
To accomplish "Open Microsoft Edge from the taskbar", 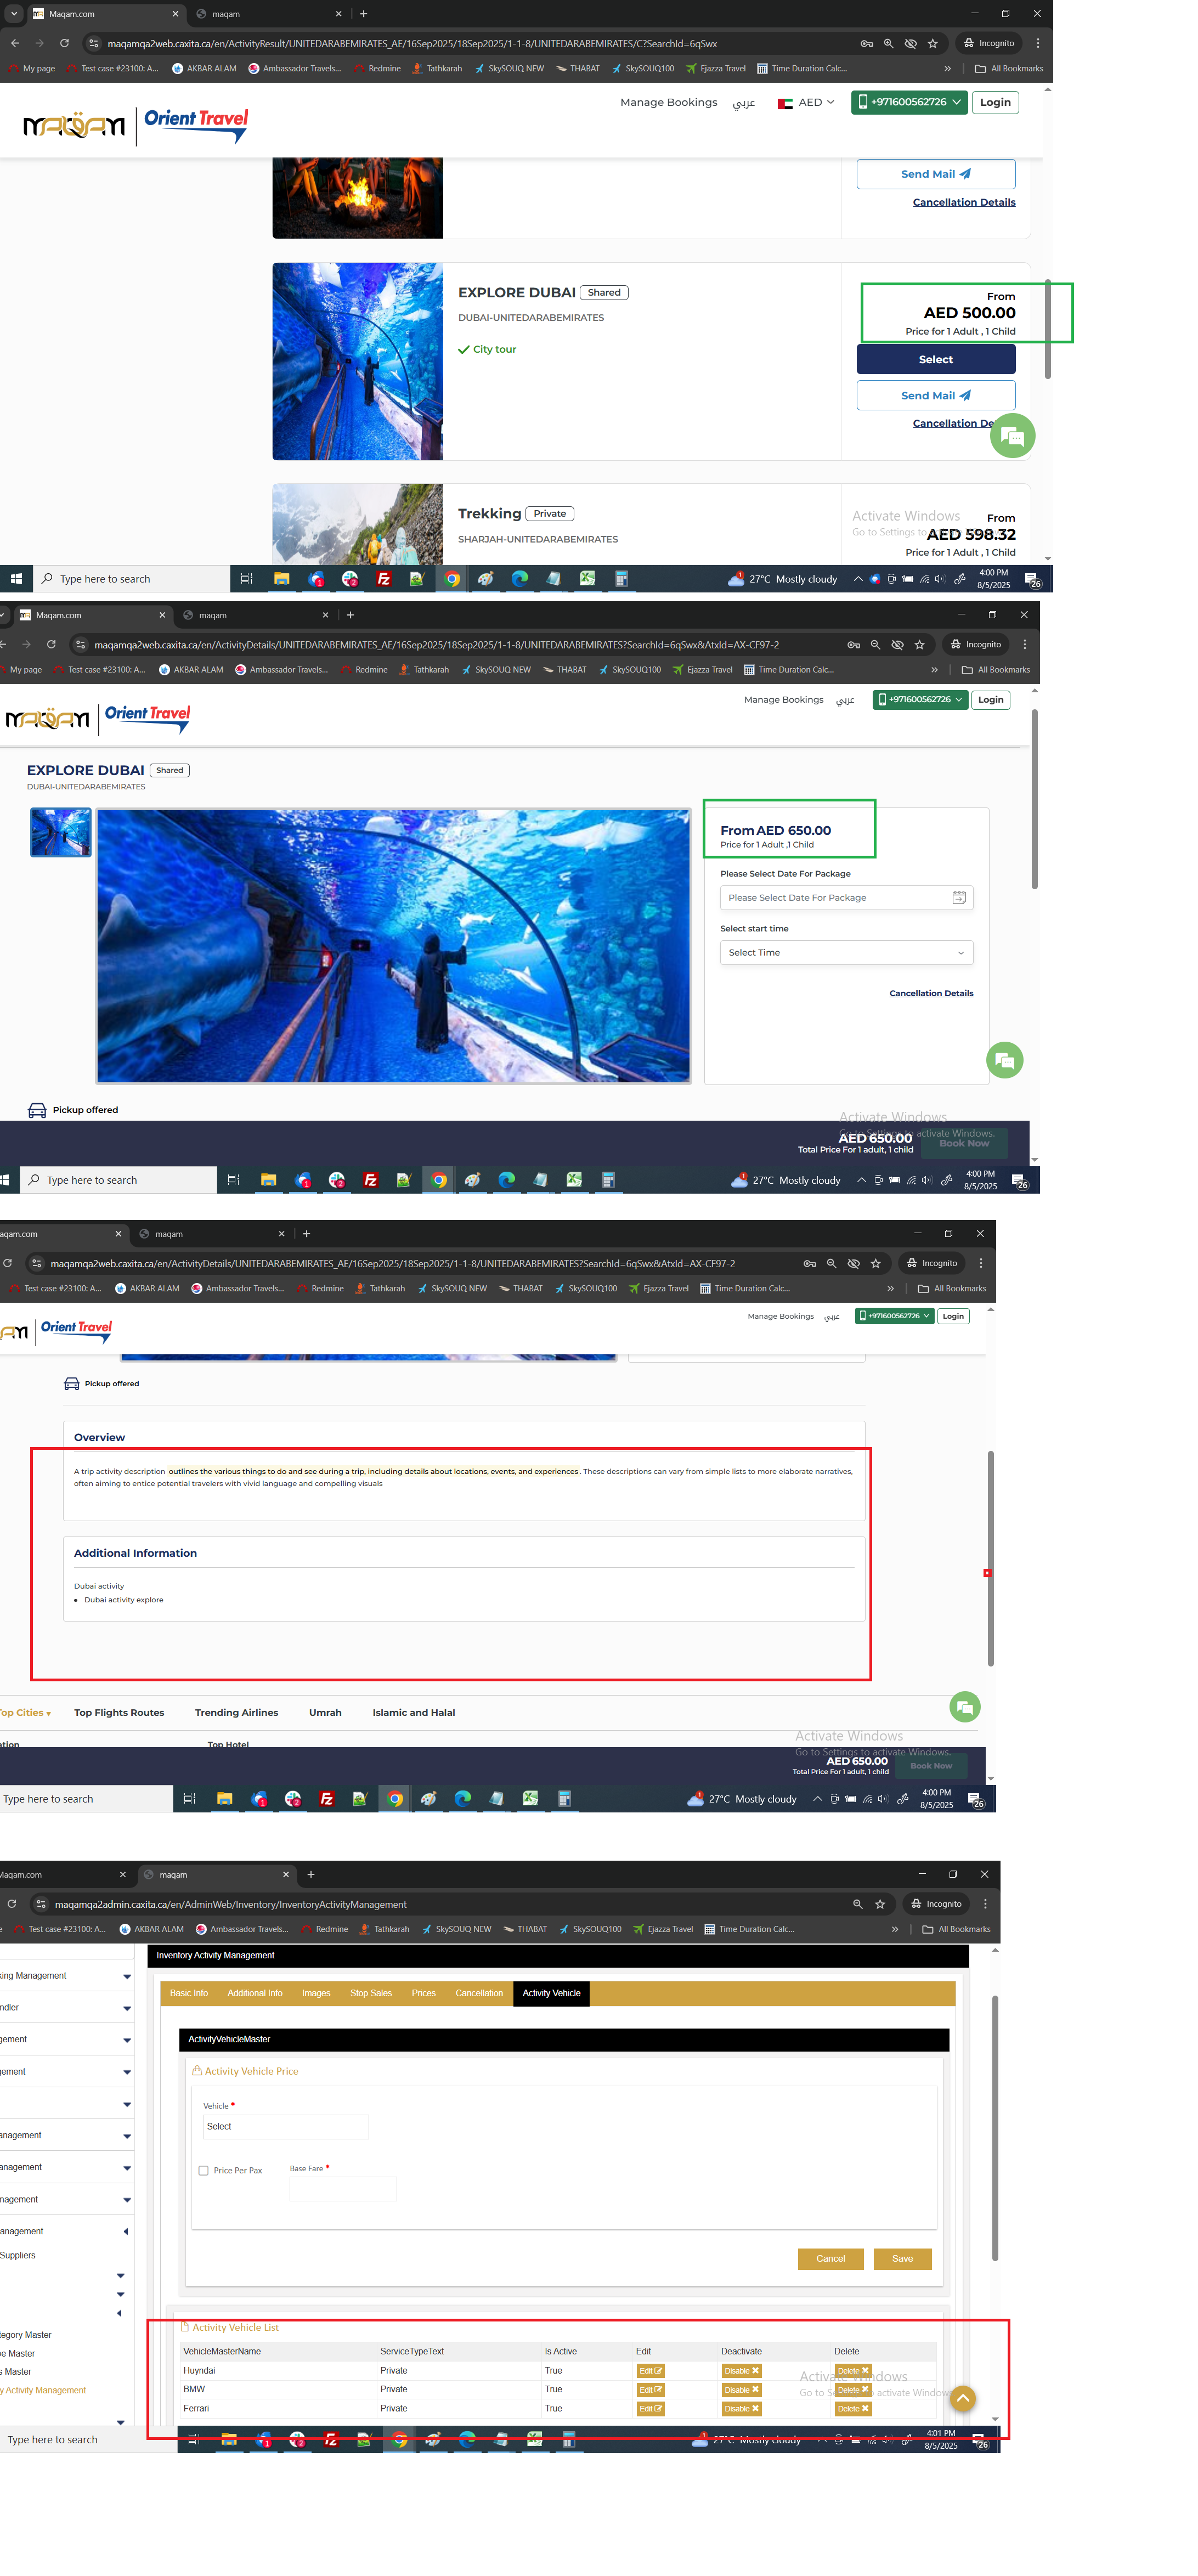I will point(520,579).
